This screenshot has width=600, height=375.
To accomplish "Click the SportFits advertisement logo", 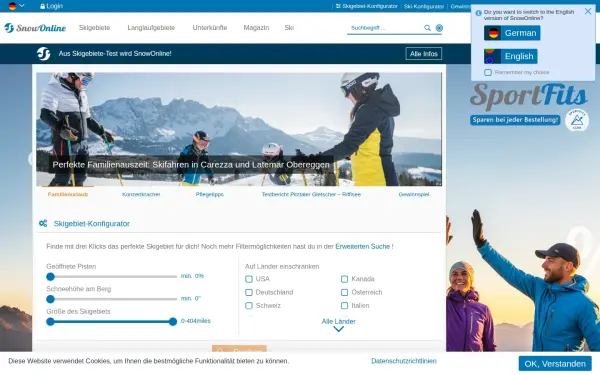I will tap(528, 96).
